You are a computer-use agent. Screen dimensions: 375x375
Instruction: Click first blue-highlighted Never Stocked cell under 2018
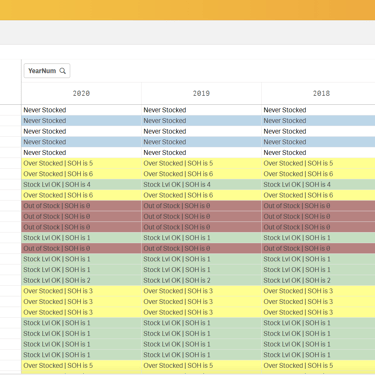click(x=318, y=121)
